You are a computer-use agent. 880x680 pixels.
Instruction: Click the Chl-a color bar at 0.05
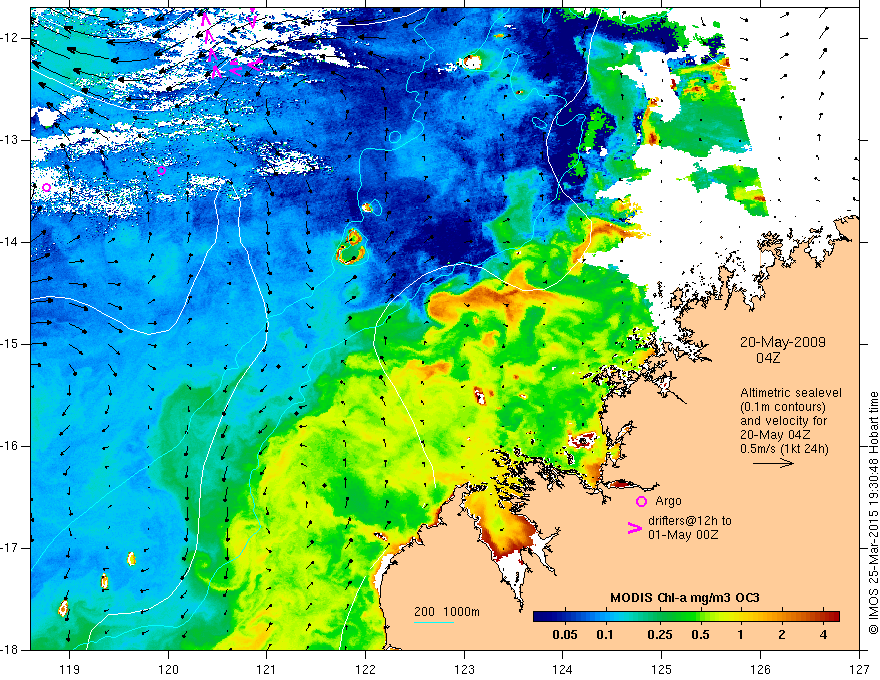(x=565, y=616)
